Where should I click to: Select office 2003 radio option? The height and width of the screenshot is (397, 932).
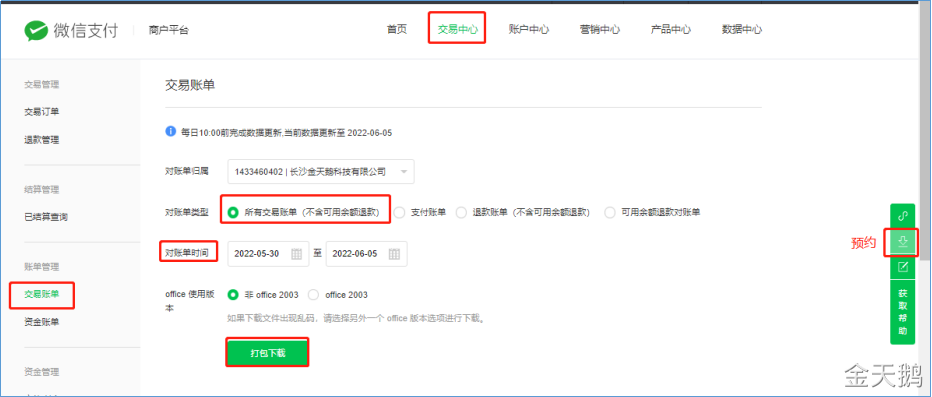click(313, 295)
